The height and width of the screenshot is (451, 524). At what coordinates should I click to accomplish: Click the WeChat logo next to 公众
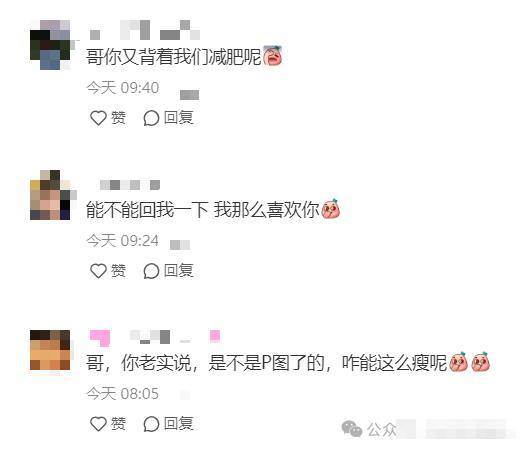pyautogui.click(x=352, y=428)
